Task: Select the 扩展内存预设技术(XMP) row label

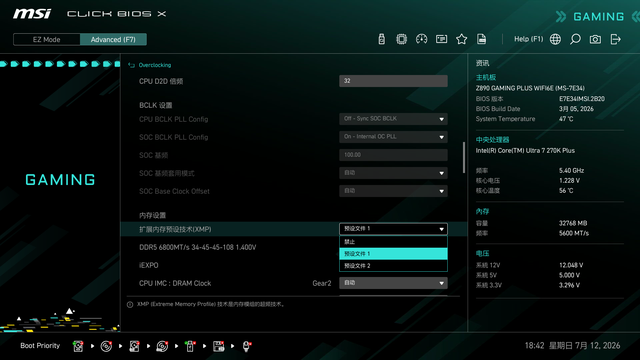Action: (175, 229)
